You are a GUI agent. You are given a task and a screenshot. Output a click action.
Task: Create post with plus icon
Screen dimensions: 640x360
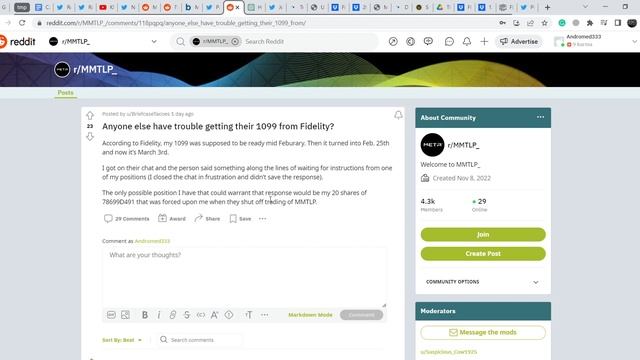click(x=484, y=41)
